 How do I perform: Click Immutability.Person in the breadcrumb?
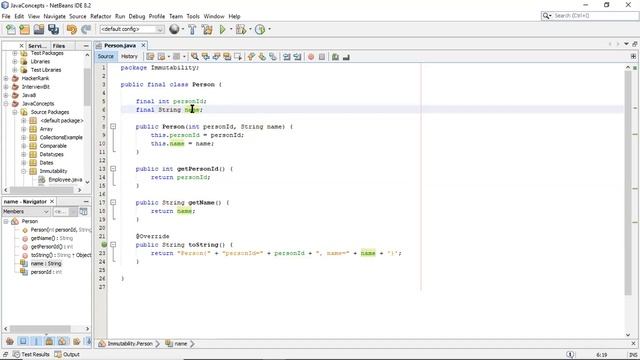coord(125,344)
